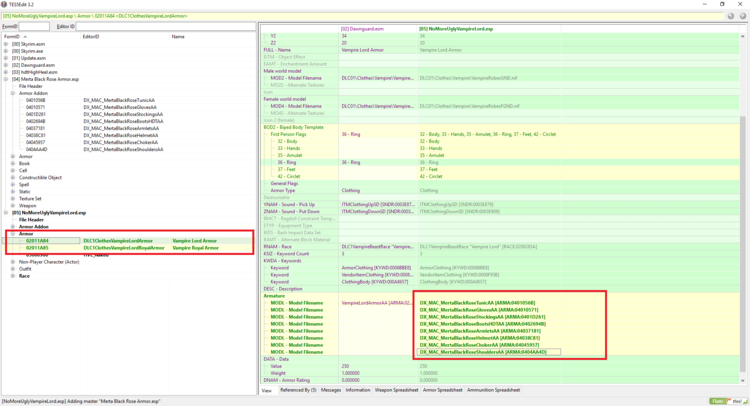
Task: Click the TES5Edit app icon in title bar
Action: [4, 4]
